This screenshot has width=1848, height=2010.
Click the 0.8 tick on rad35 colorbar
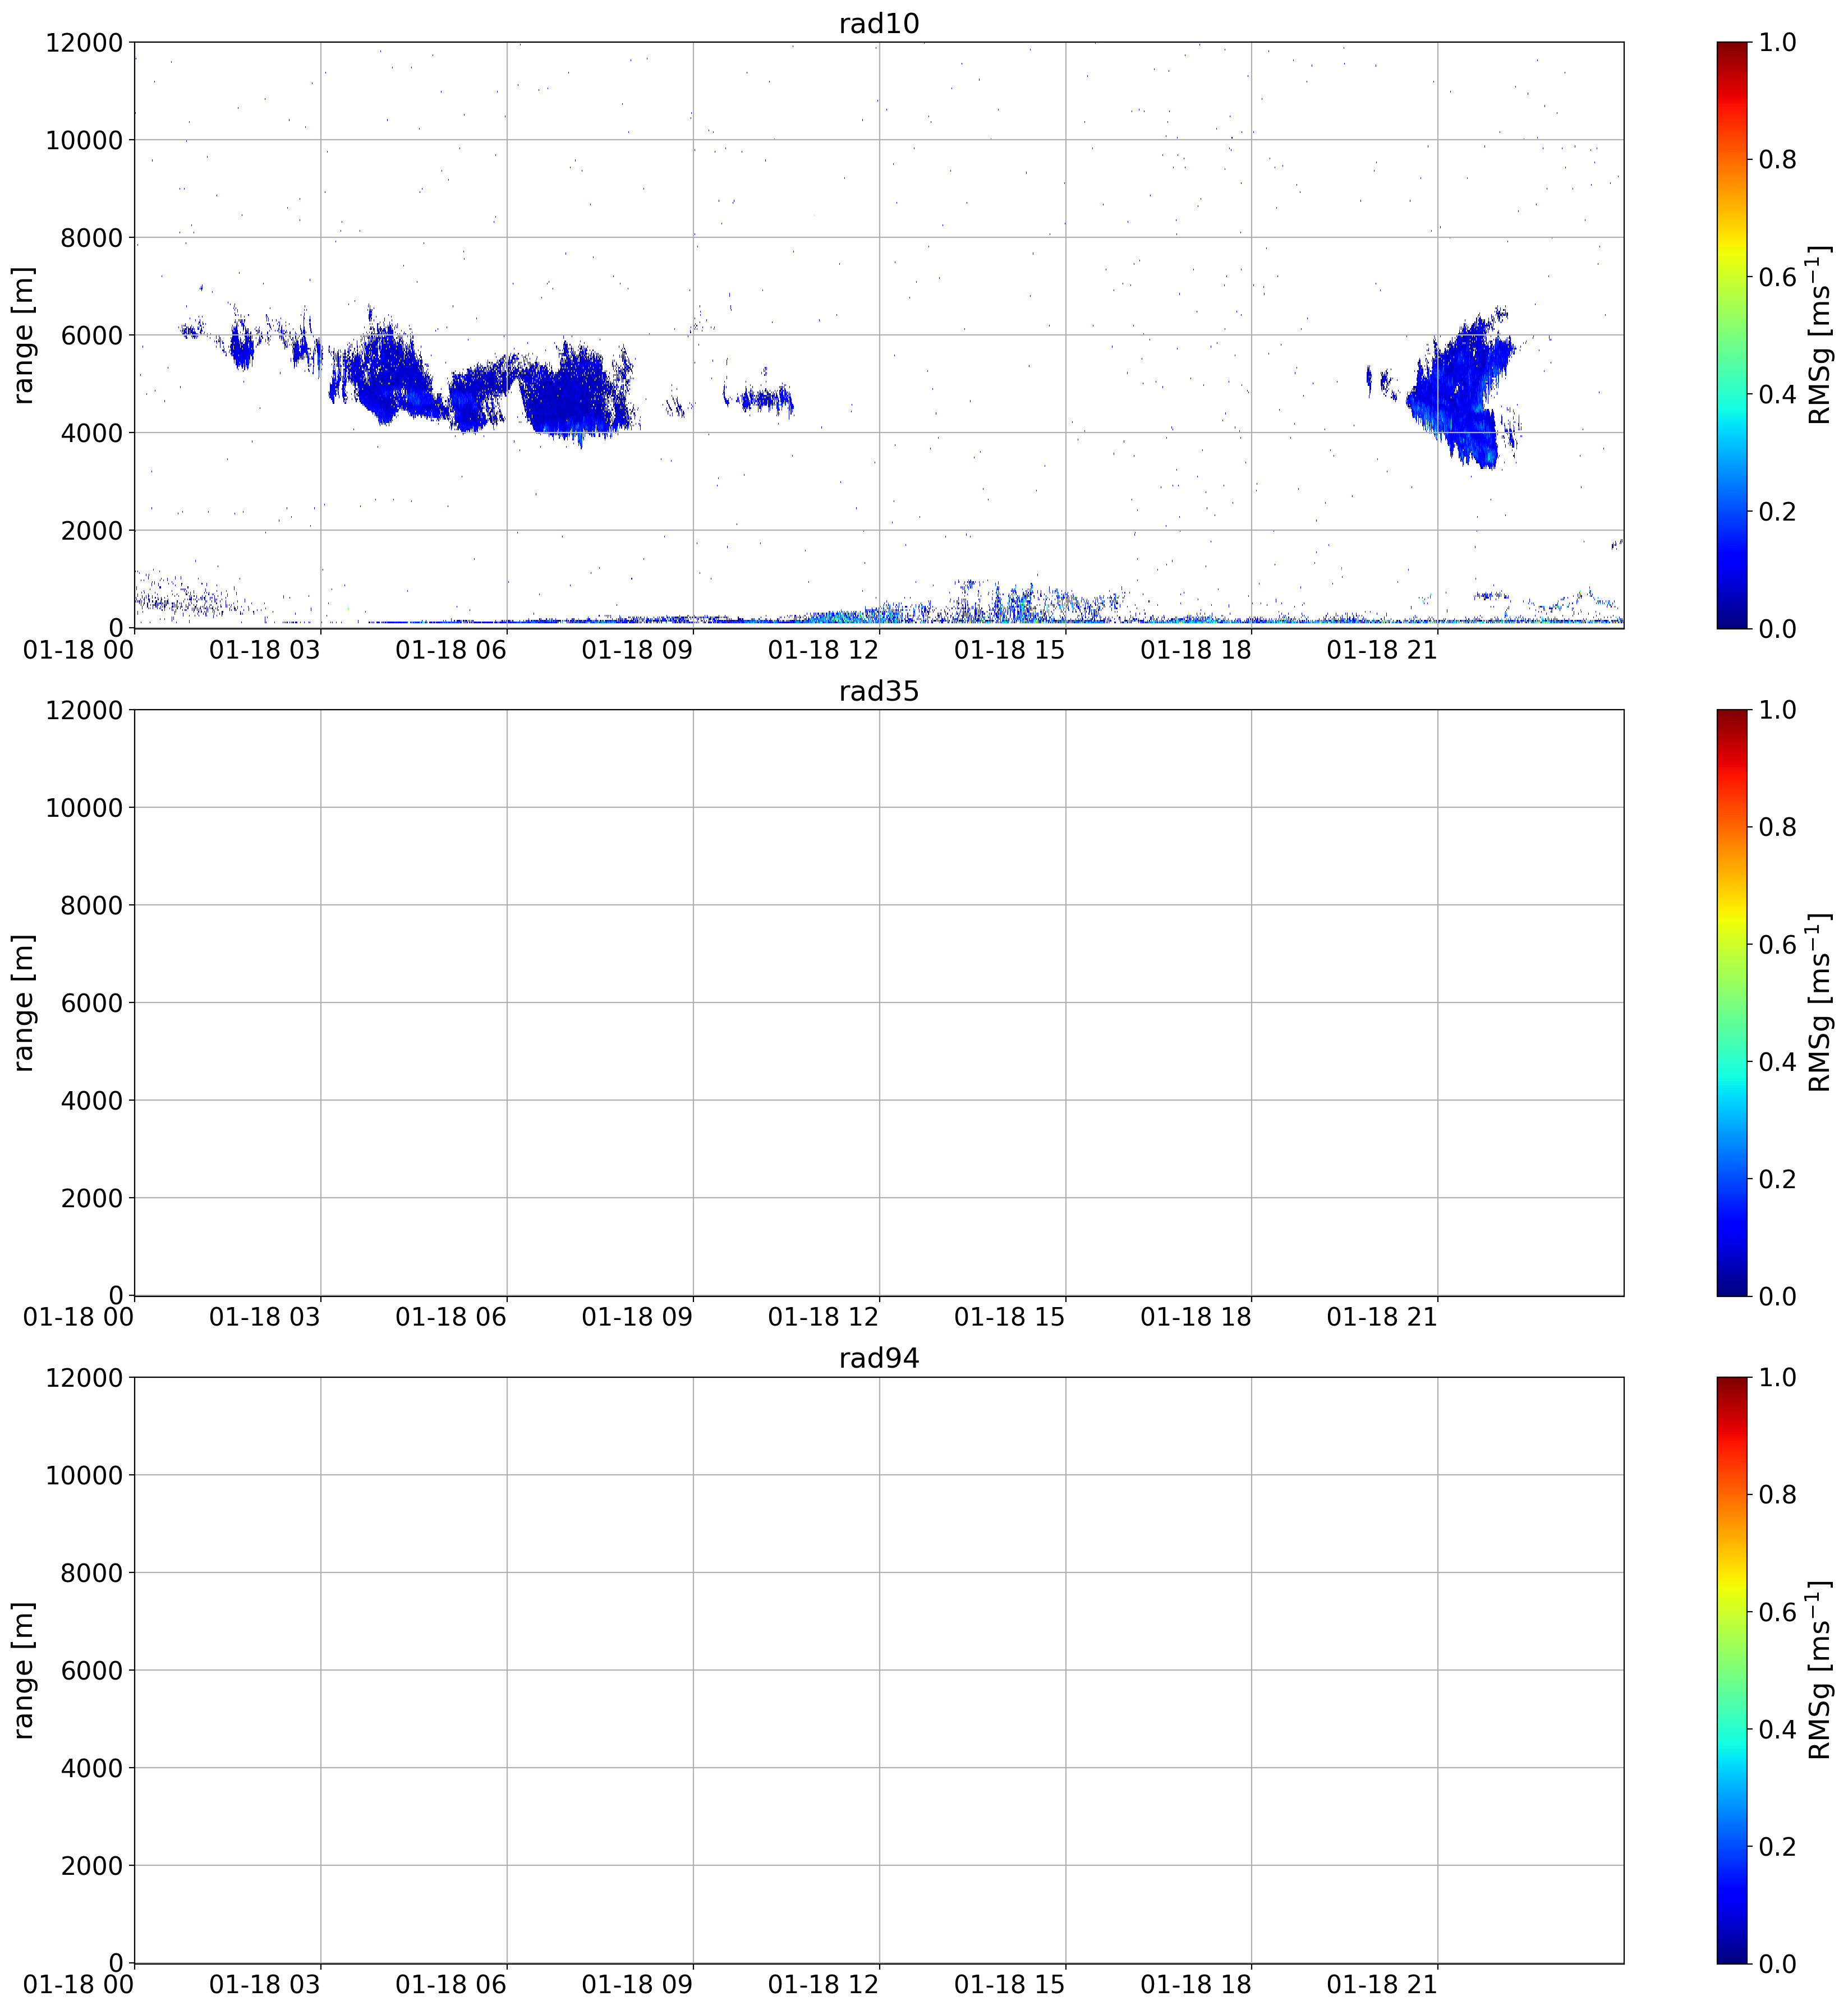click(x=1777, y=827)
